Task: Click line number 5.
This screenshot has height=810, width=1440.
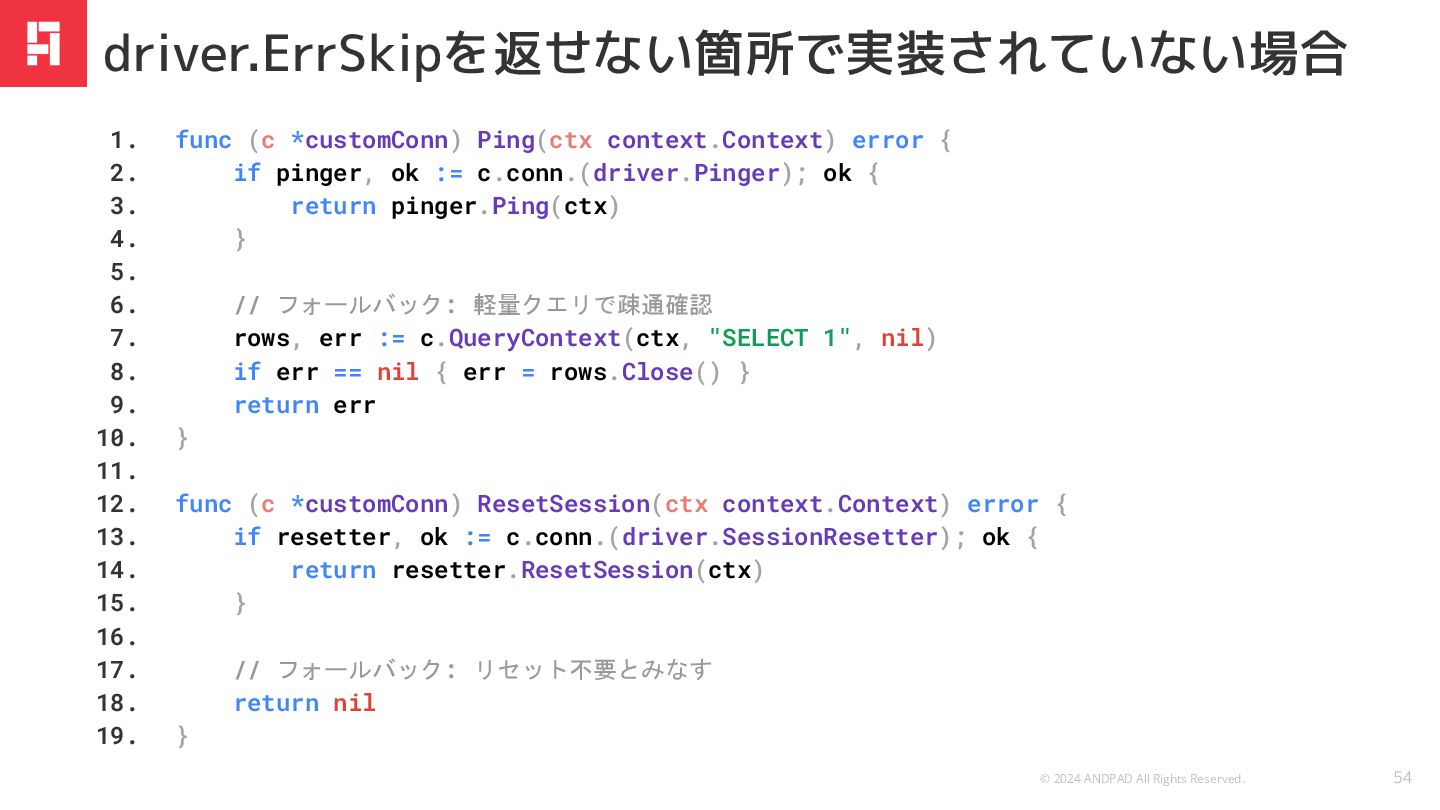Action: pos(123,272)
